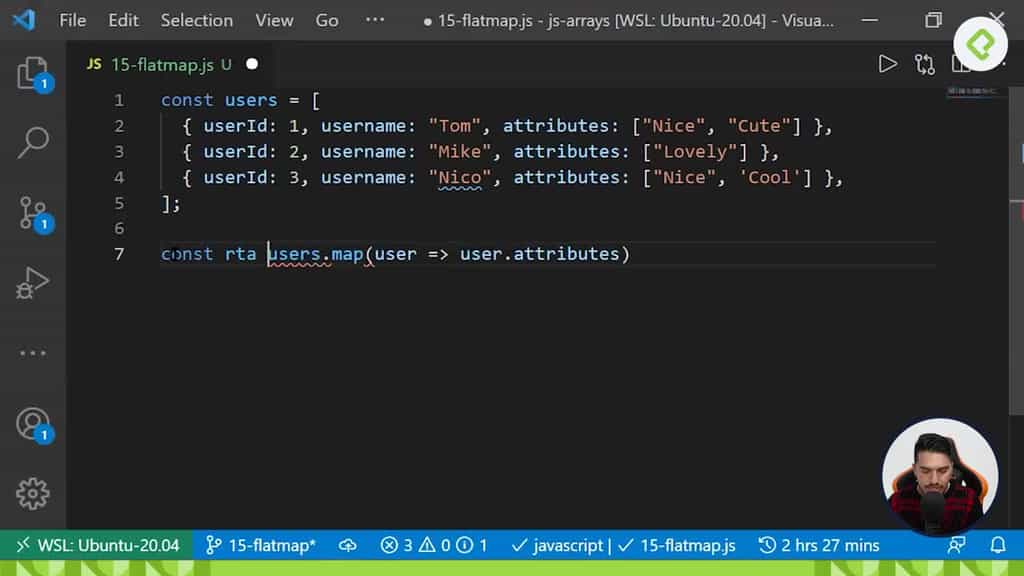Show problems by clicking the errors counter
1024x576 pixels.
(434, 545)
